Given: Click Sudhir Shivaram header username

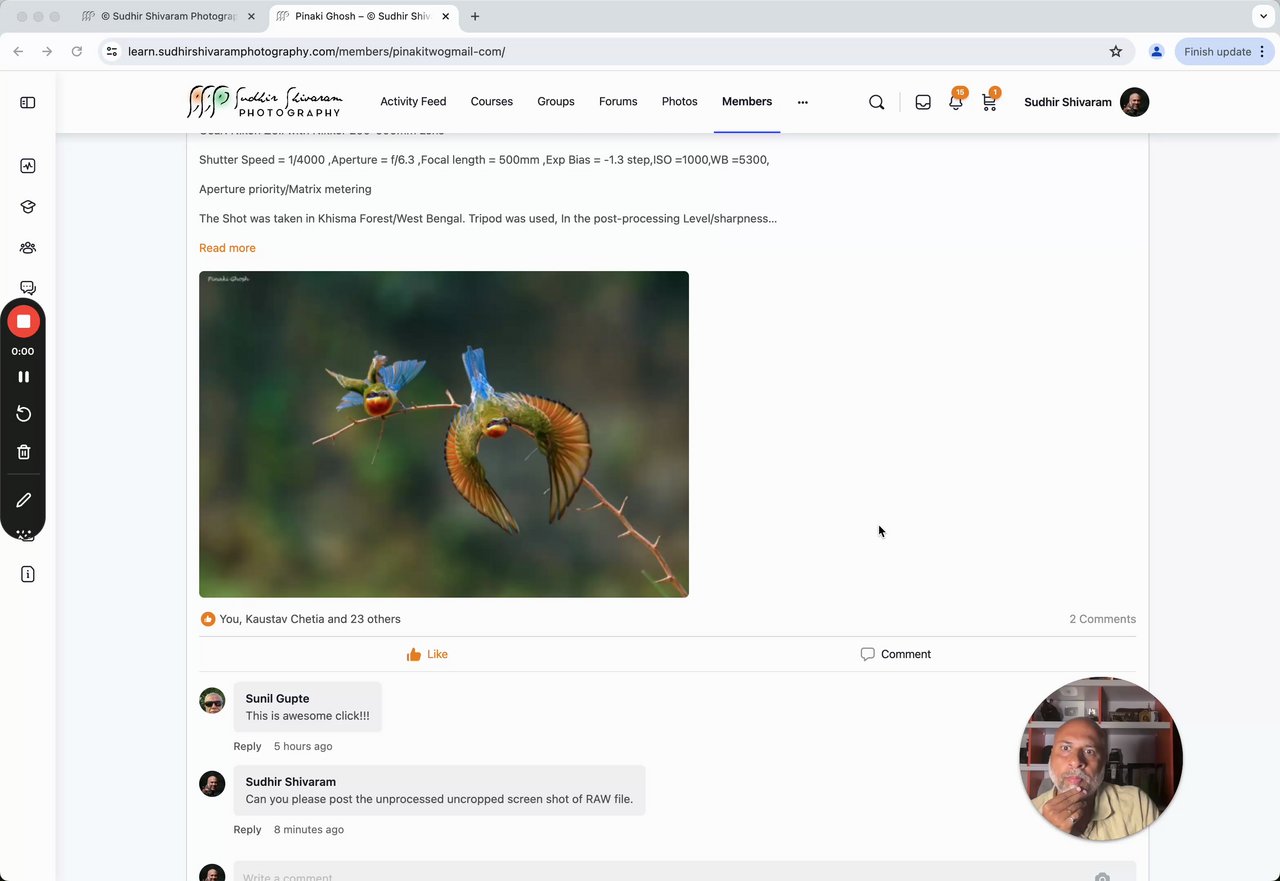Looking at the screenshot, I should click(x=1067, y=102).
